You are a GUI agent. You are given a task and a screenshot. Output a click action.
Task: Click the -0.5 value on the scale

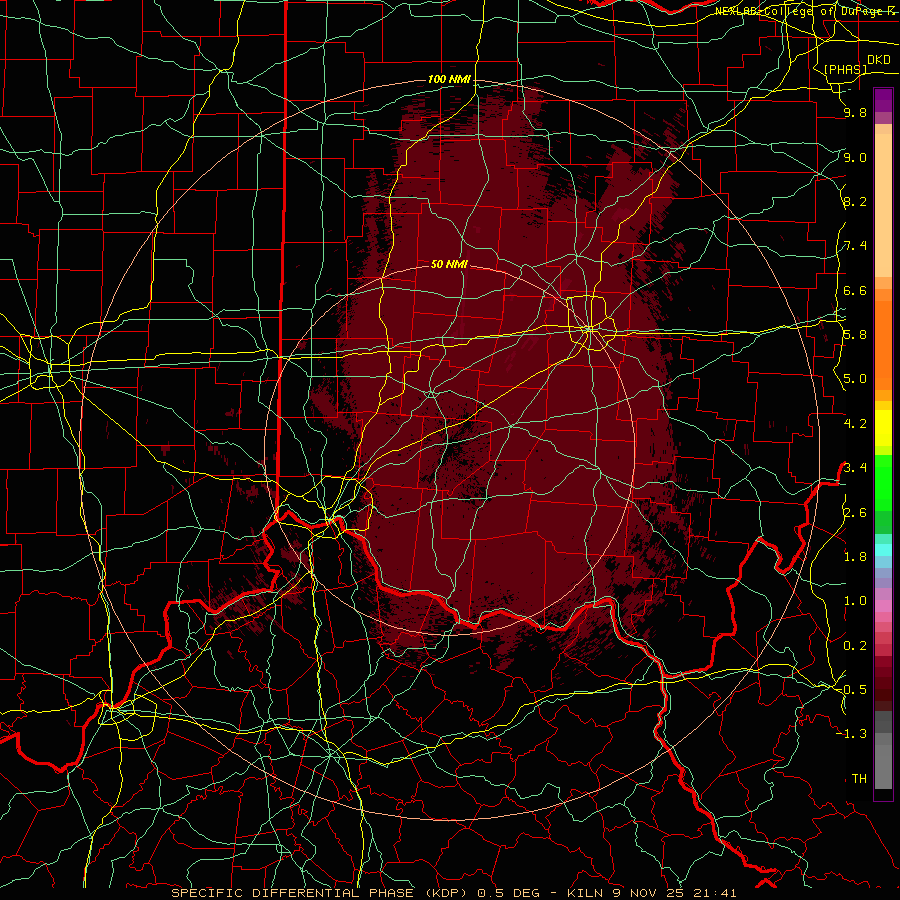(852, 690)
